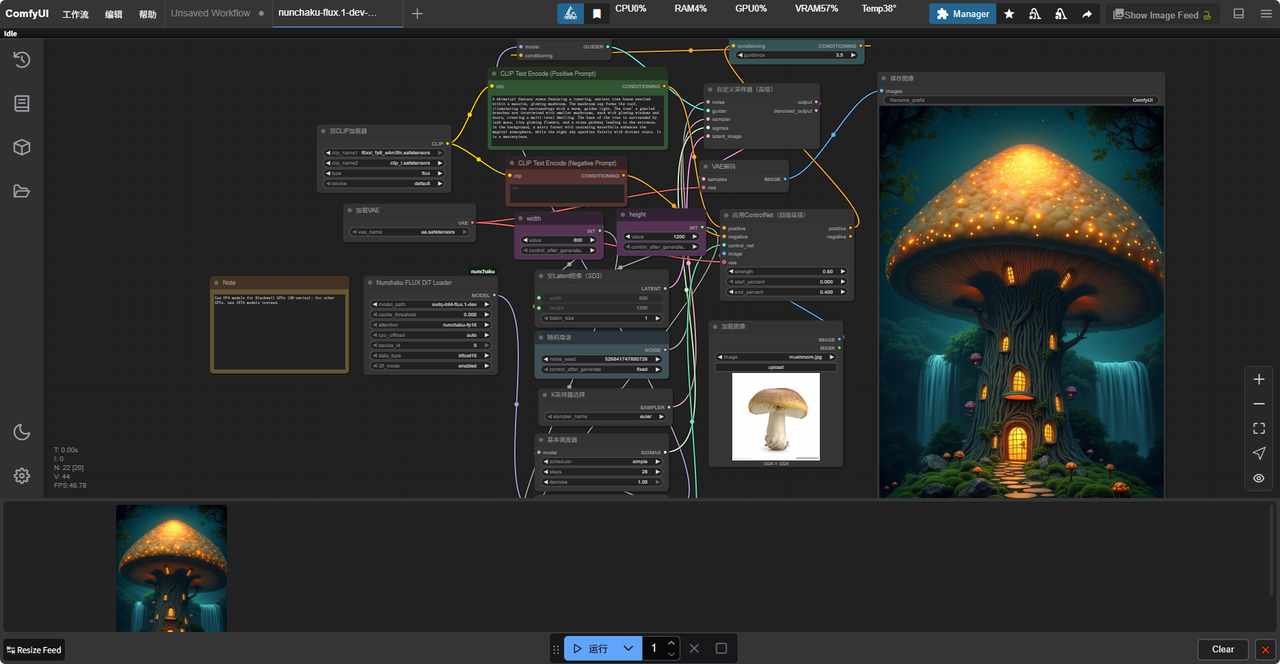Toggle dark theme with the moon icon
This screenshot has height=664, width=1280.
21,432
